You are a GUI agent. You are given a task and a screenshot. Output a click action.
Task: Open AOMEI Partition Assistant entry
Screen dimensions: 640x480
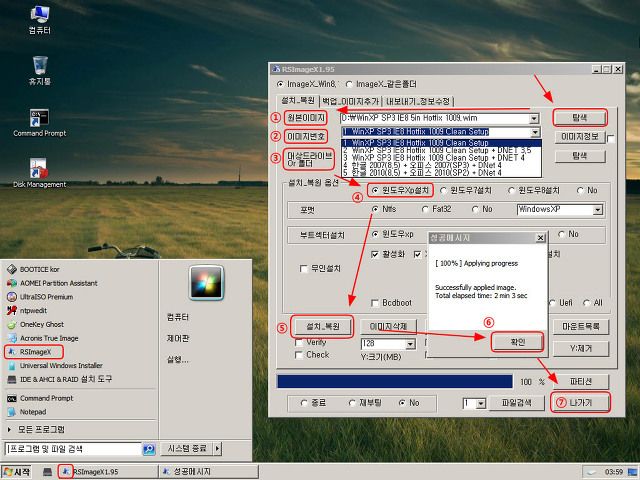click(58, 283)
